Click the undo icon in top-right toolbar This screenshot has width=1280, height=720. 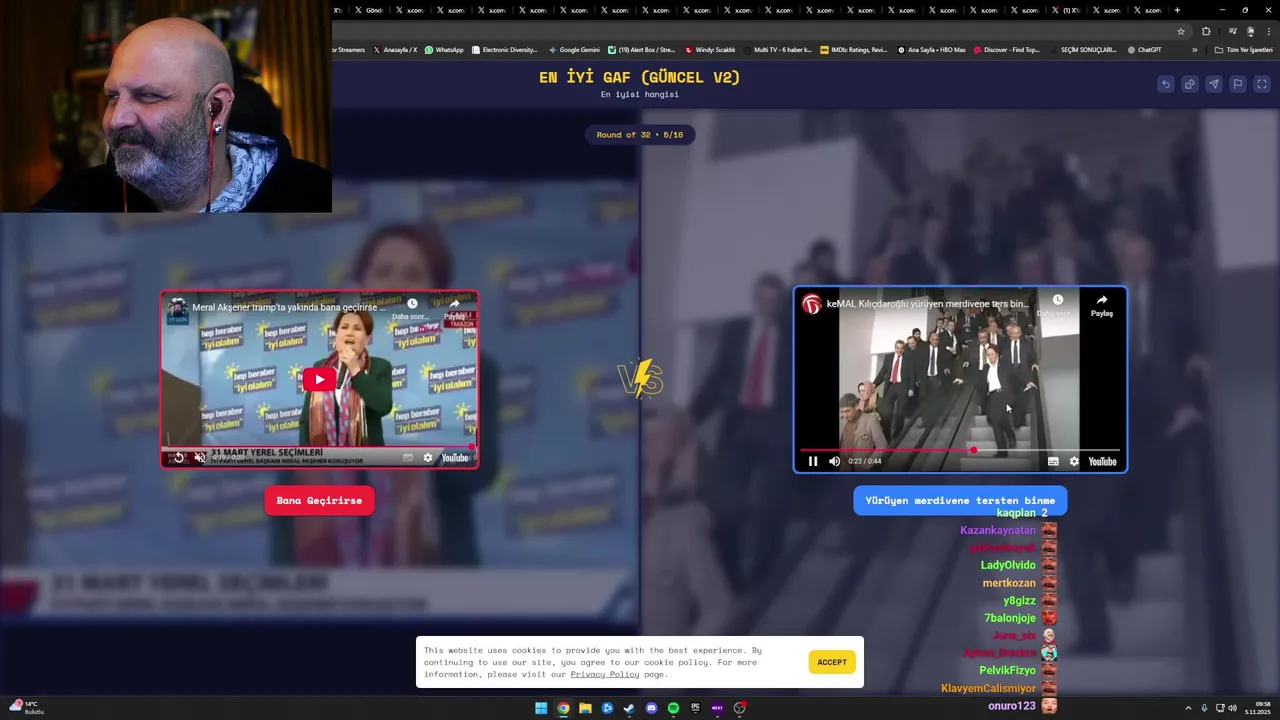pos(1165,84)
